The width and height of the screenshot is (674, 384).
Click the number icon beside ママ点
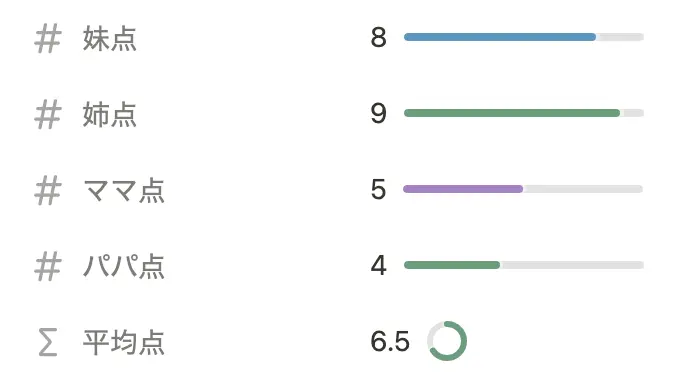coord(48,191)
